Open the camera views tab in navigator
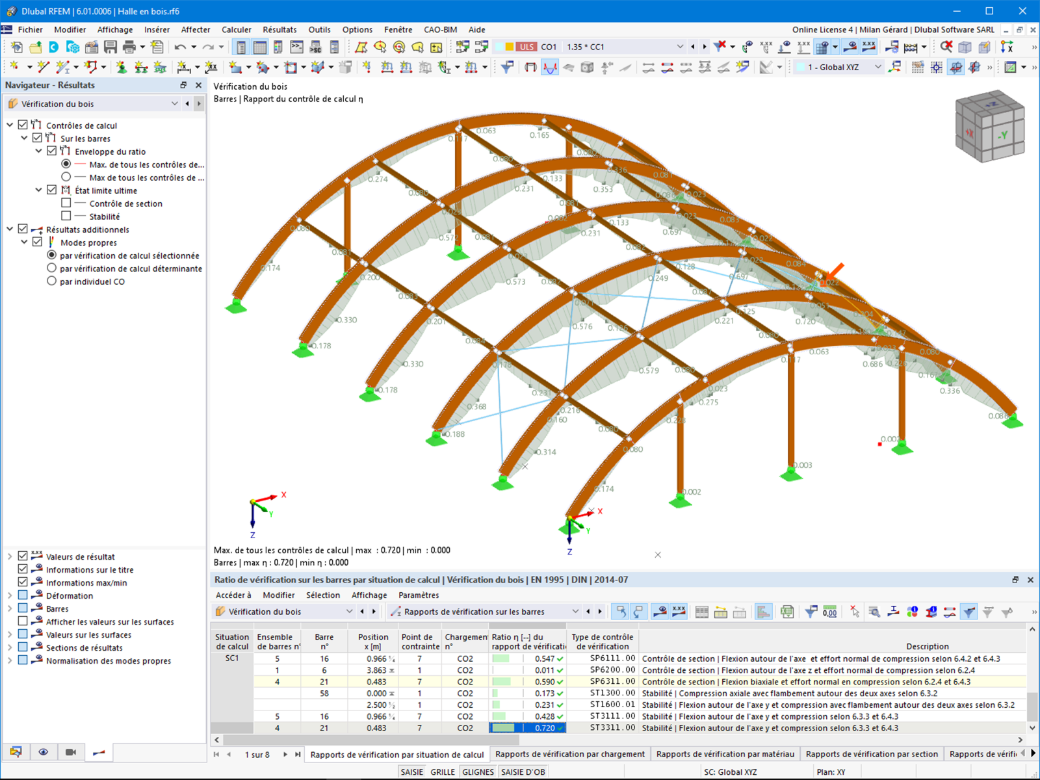1040x780 pixels. (71, 752)
